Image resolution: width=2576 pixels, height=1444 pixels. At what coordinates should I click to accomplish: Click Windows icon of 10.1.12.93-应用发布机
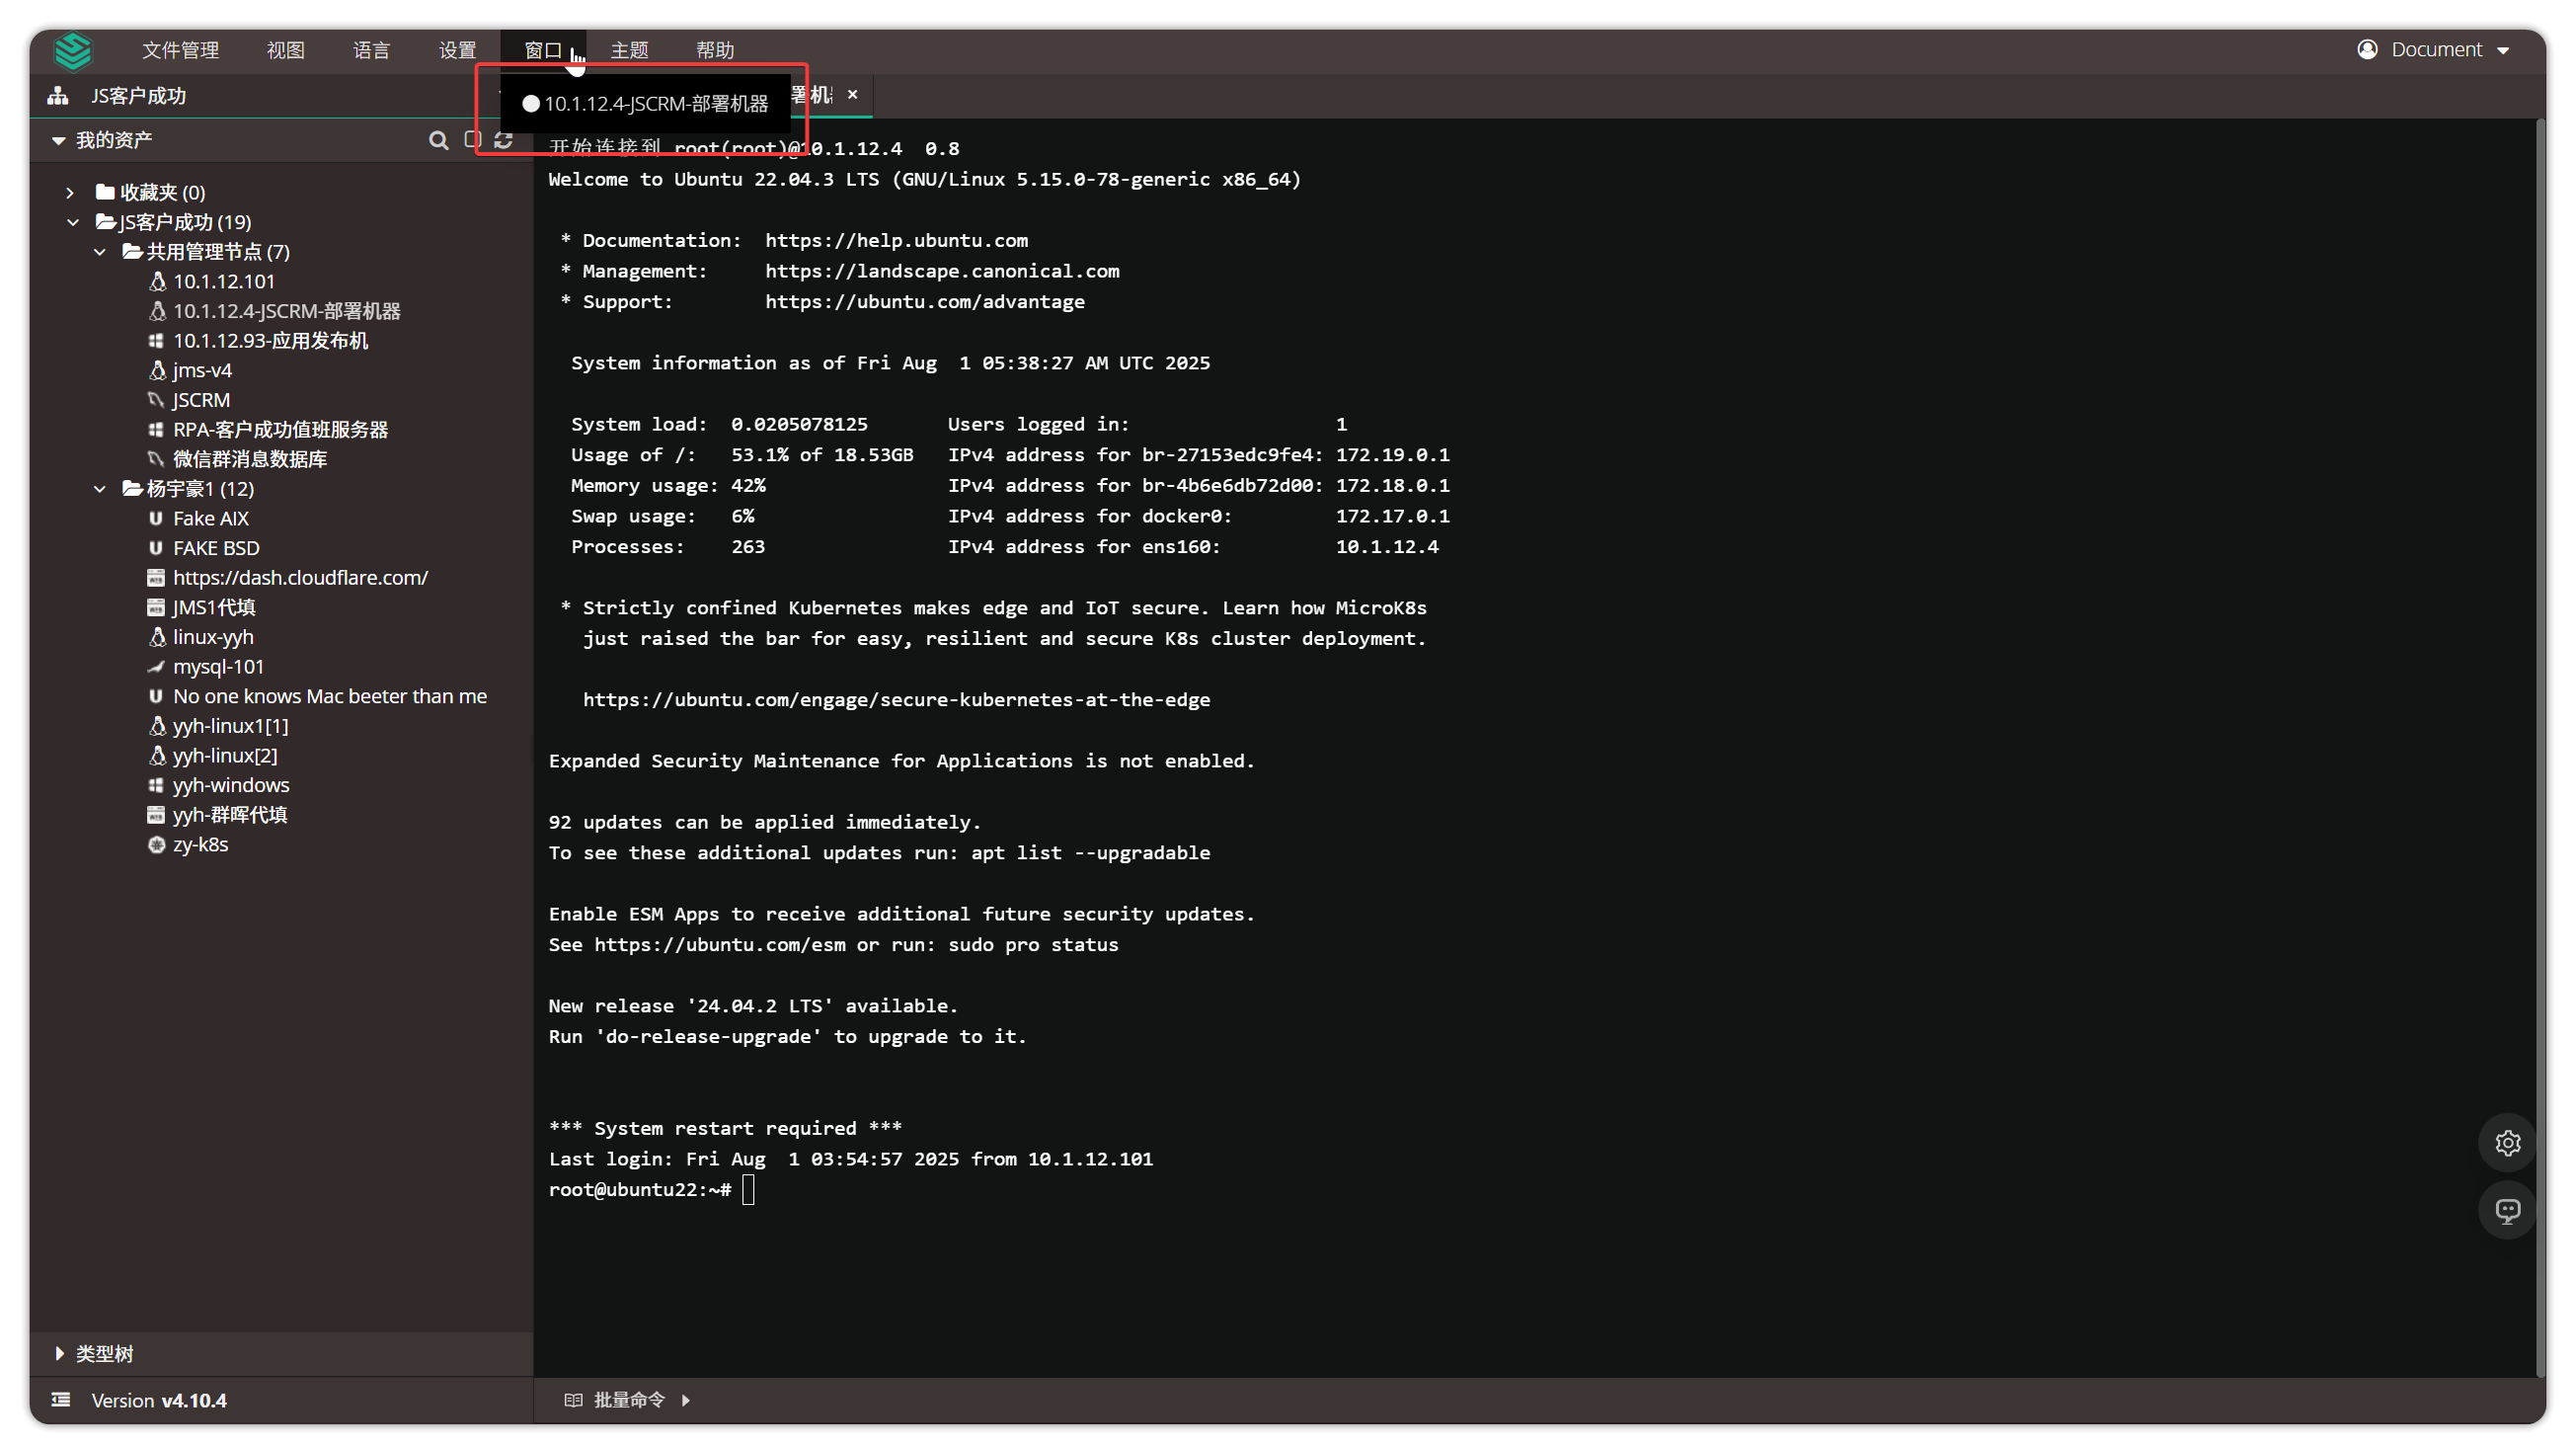coord(156,341)
